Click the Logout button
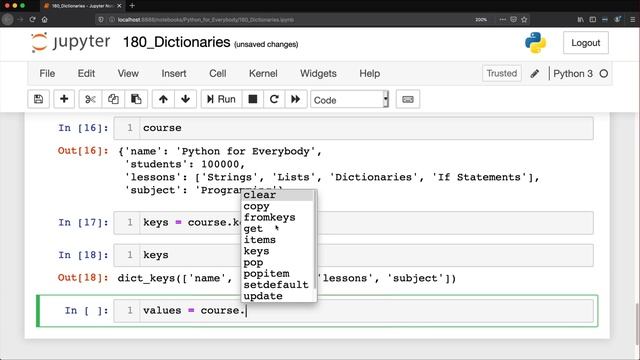 (x=586, y=43)
